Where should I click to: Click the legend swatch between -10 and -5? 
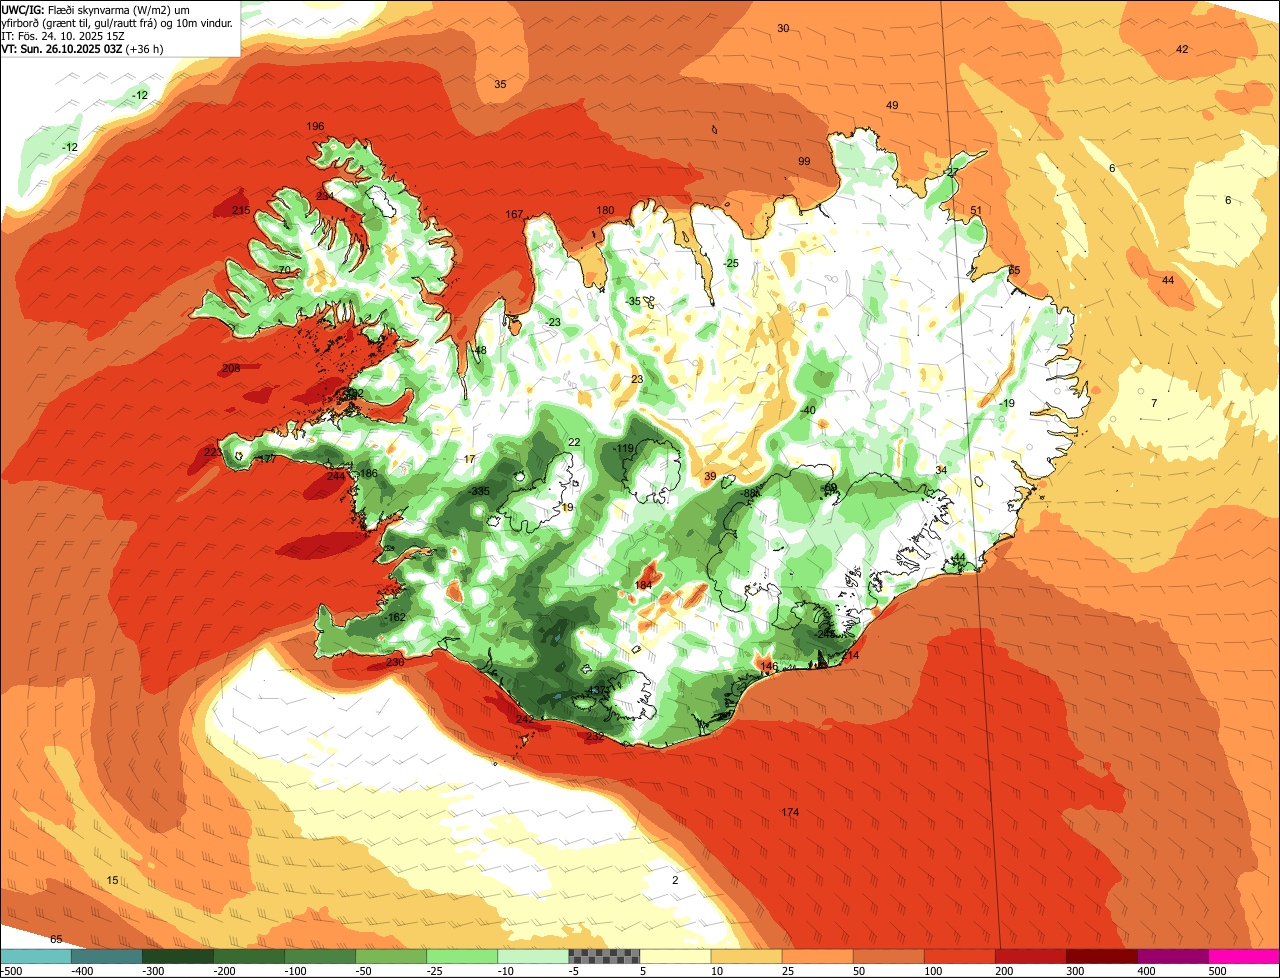tap(533, 956)
